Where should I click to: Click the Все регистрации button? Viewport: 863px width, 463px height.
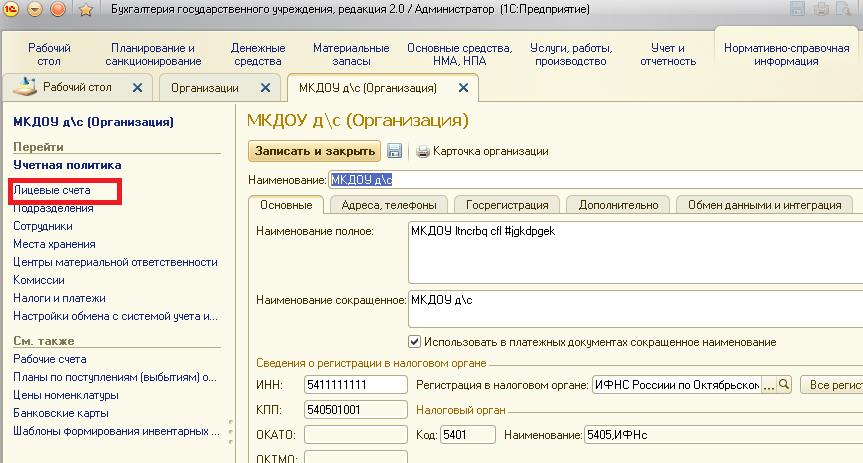(x=832, y=384)
